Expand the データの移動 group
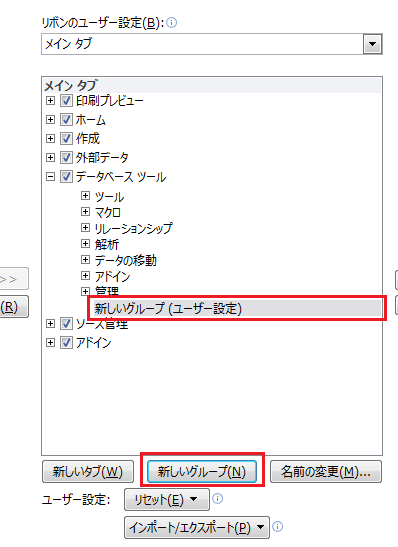The width and height of the screenshot is (398, 547). click(85, 260)
